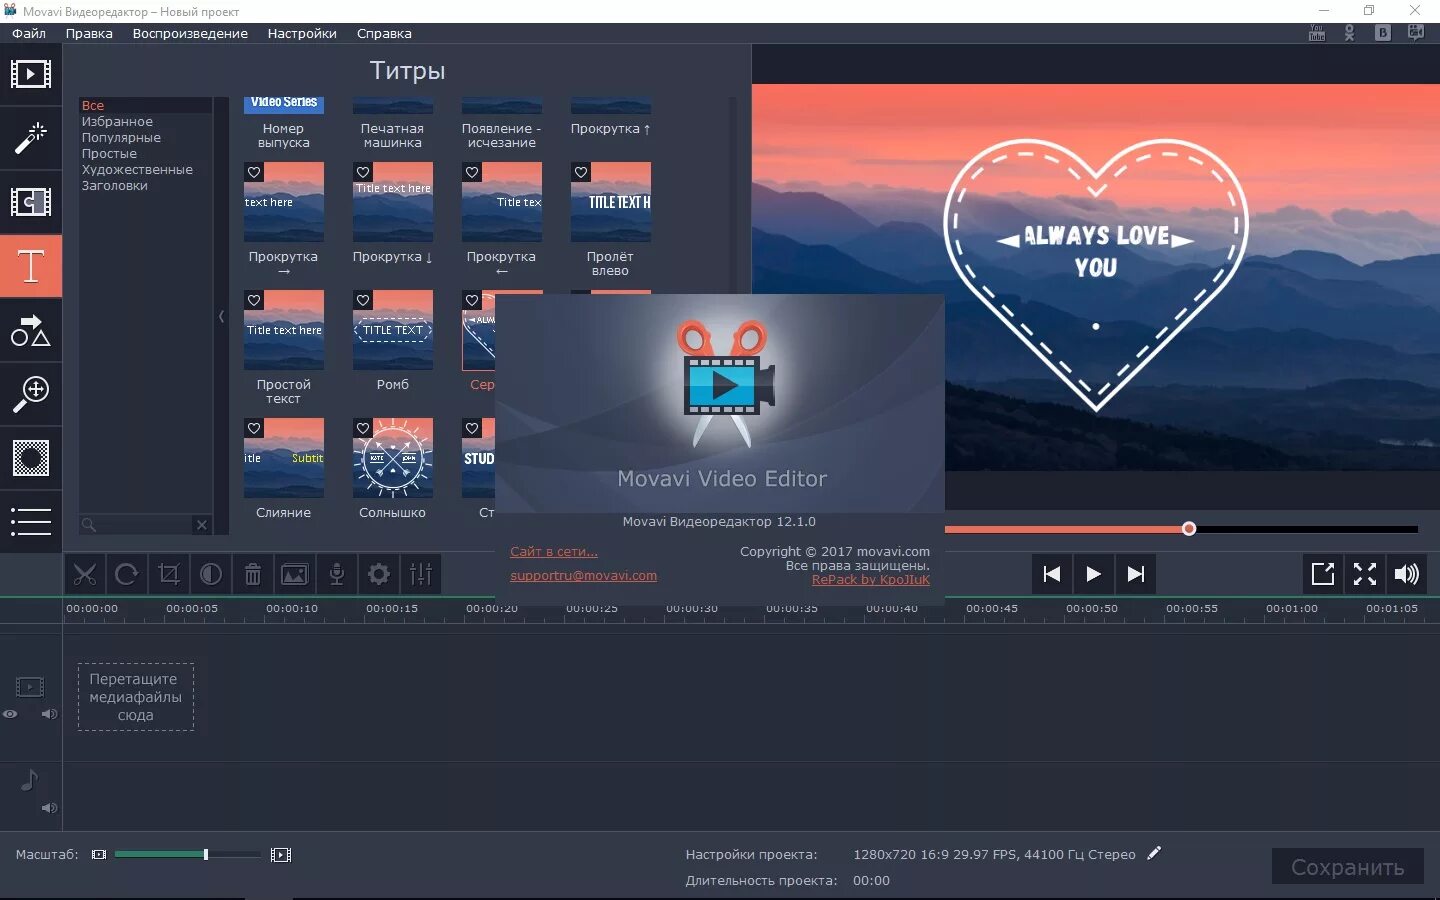Click the YouTube icon in title bar
The image size is (1440, 900).
[1317, 33]
